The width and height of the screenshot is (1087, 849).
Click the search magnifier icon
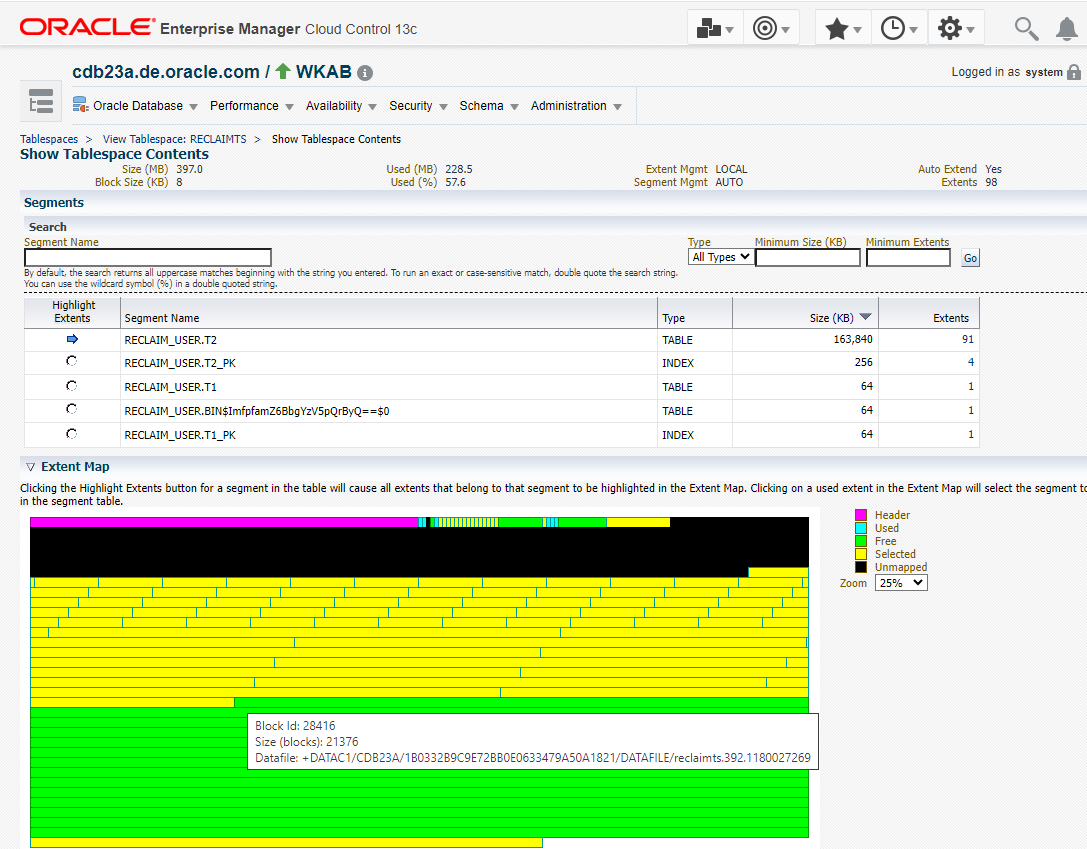point(1026,28)
